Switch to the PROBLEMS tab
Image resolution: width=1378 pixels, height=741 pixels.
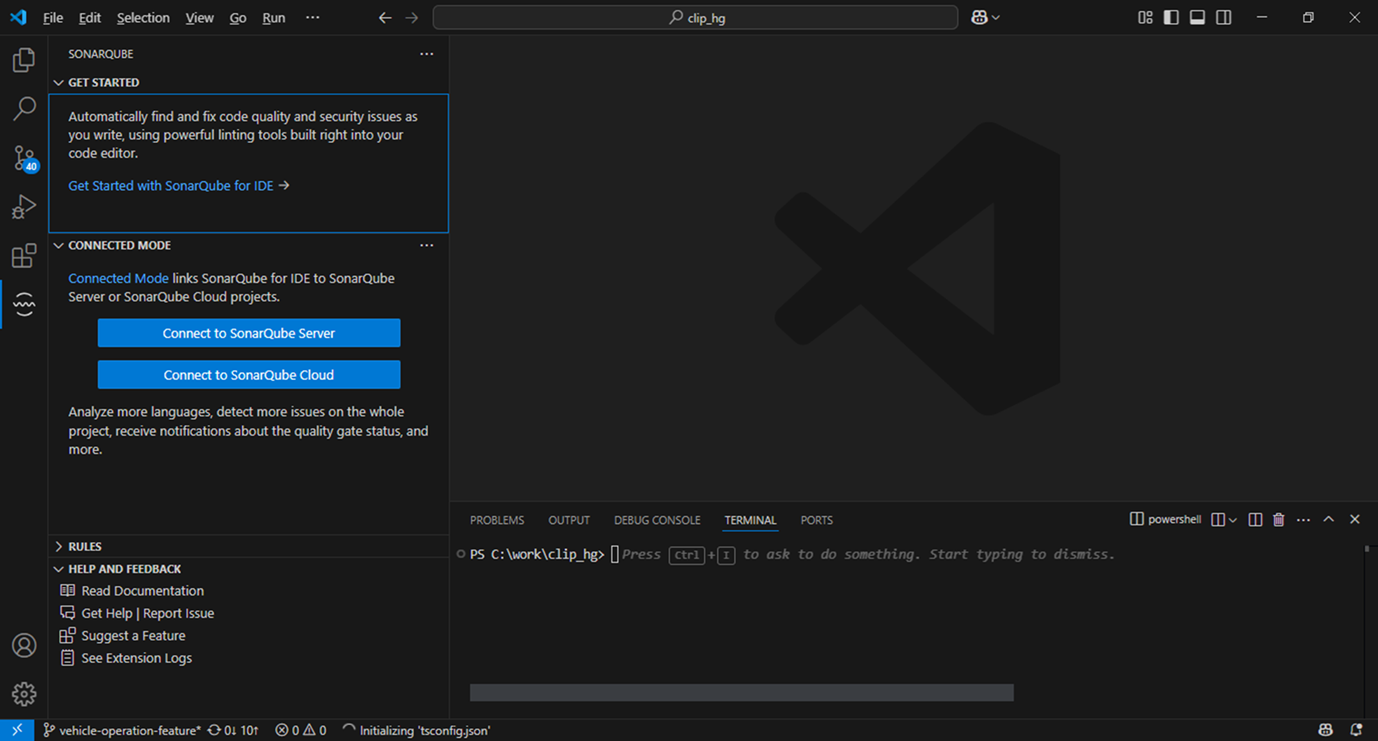pyautogui.click(x=497, y=520)
